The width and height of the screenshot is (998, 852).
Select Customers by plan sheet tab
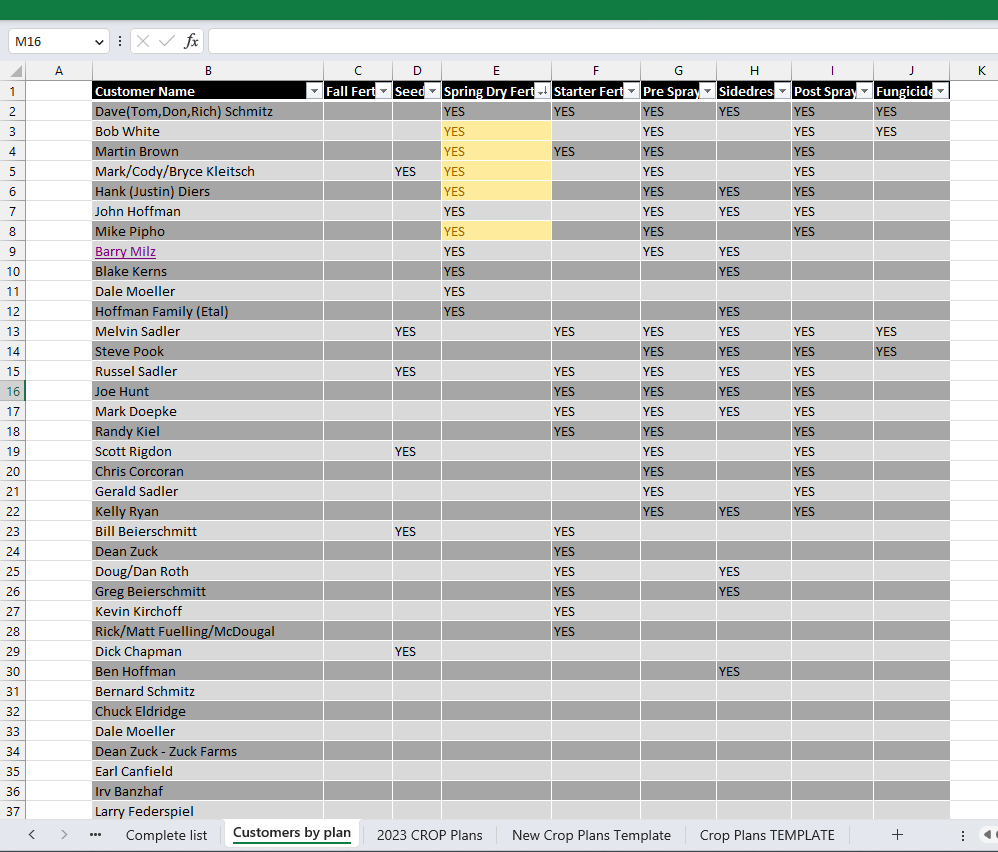click(x=292, y=833)
